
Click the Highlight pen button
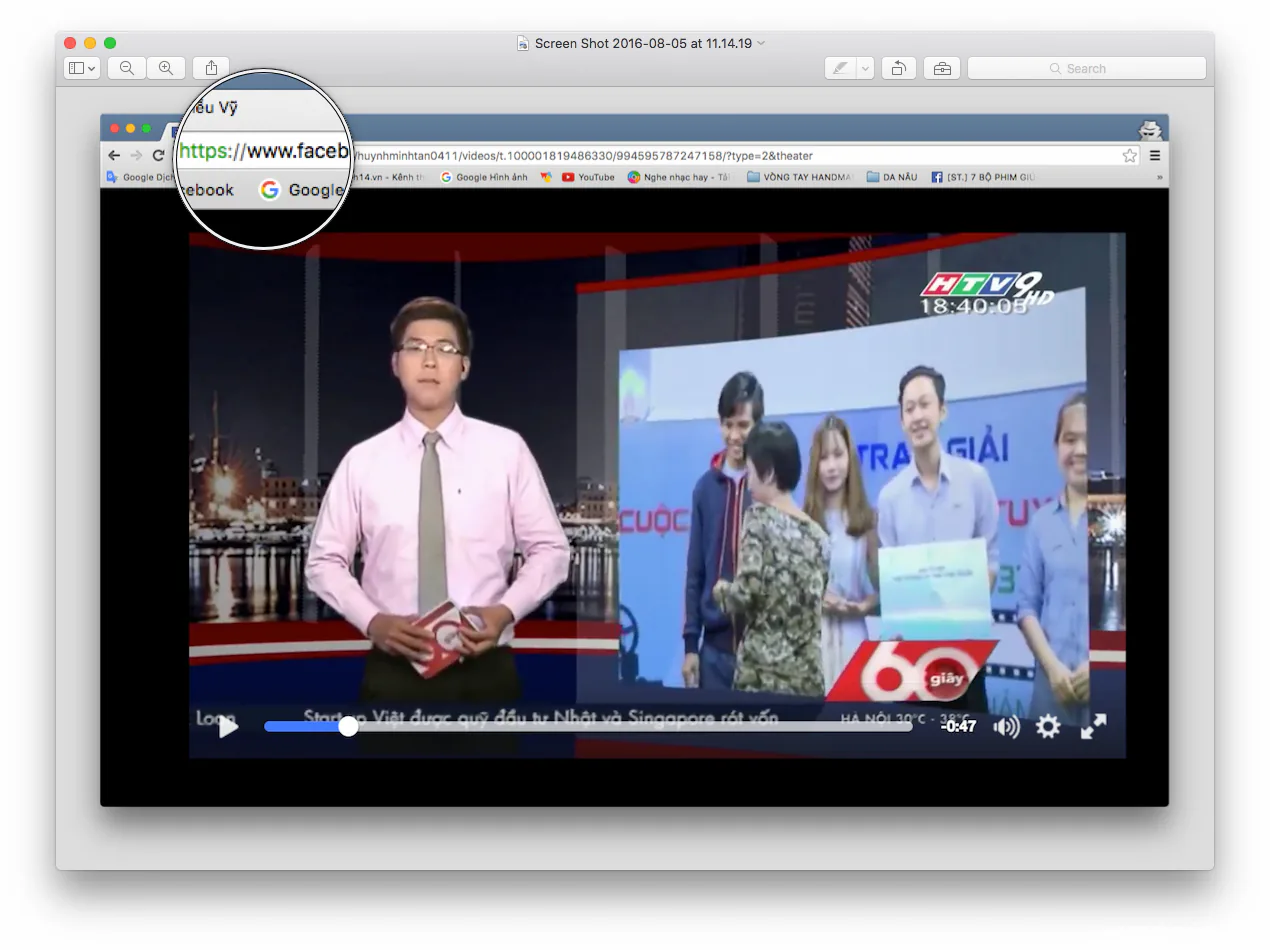click(x=840, y=68)
